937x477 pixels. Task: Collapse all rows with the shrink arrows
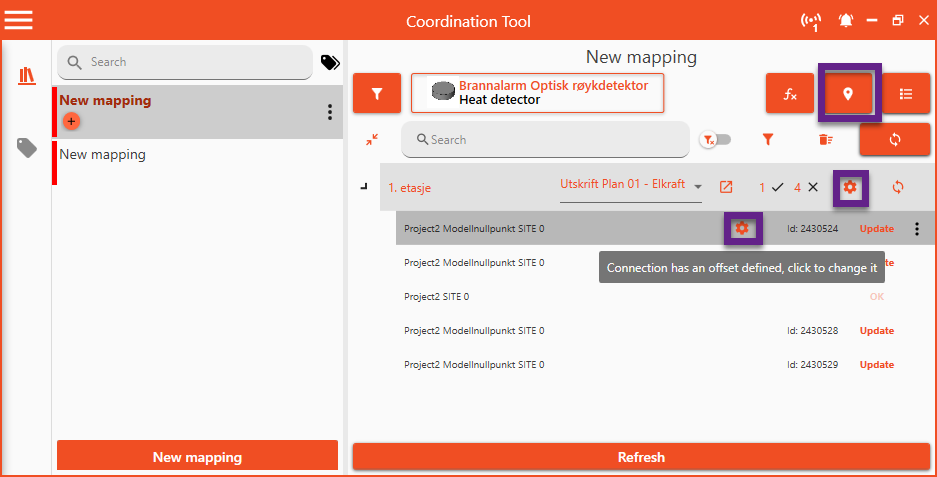coord(372,140)
